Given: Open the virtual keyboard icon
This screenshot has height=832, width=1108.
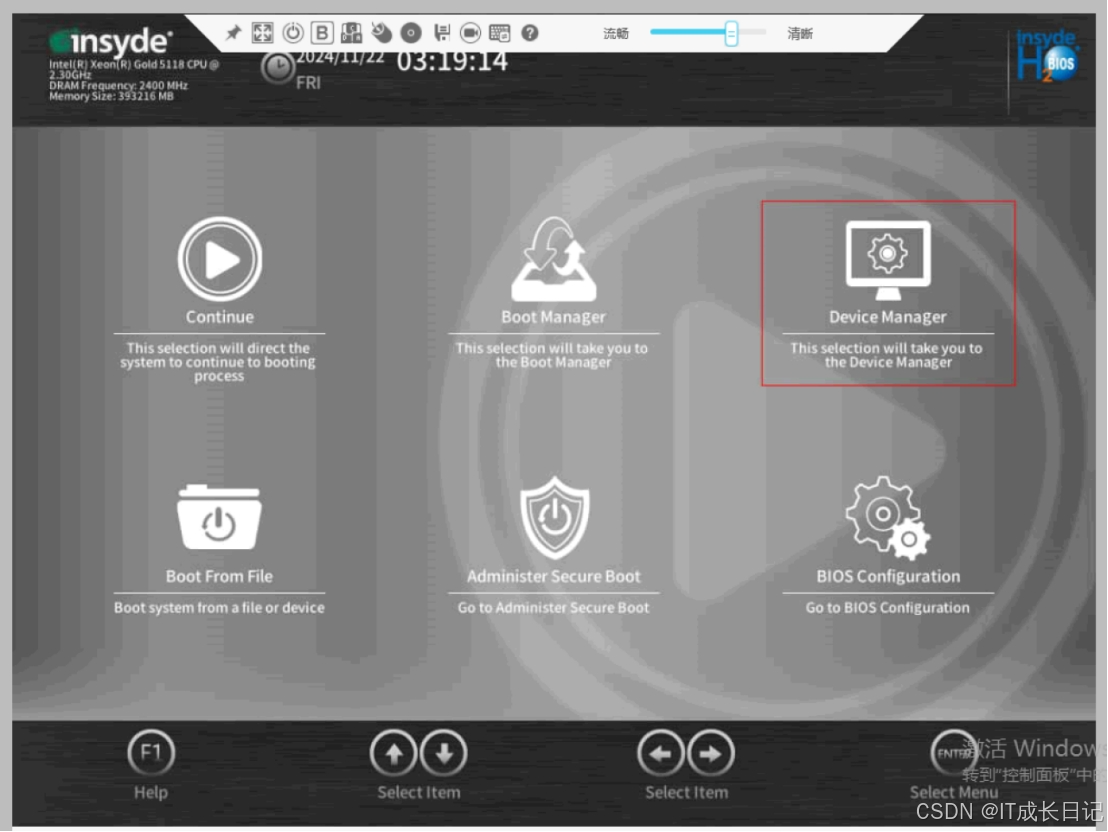Looking at the screenshot, I should pos(500,33).
